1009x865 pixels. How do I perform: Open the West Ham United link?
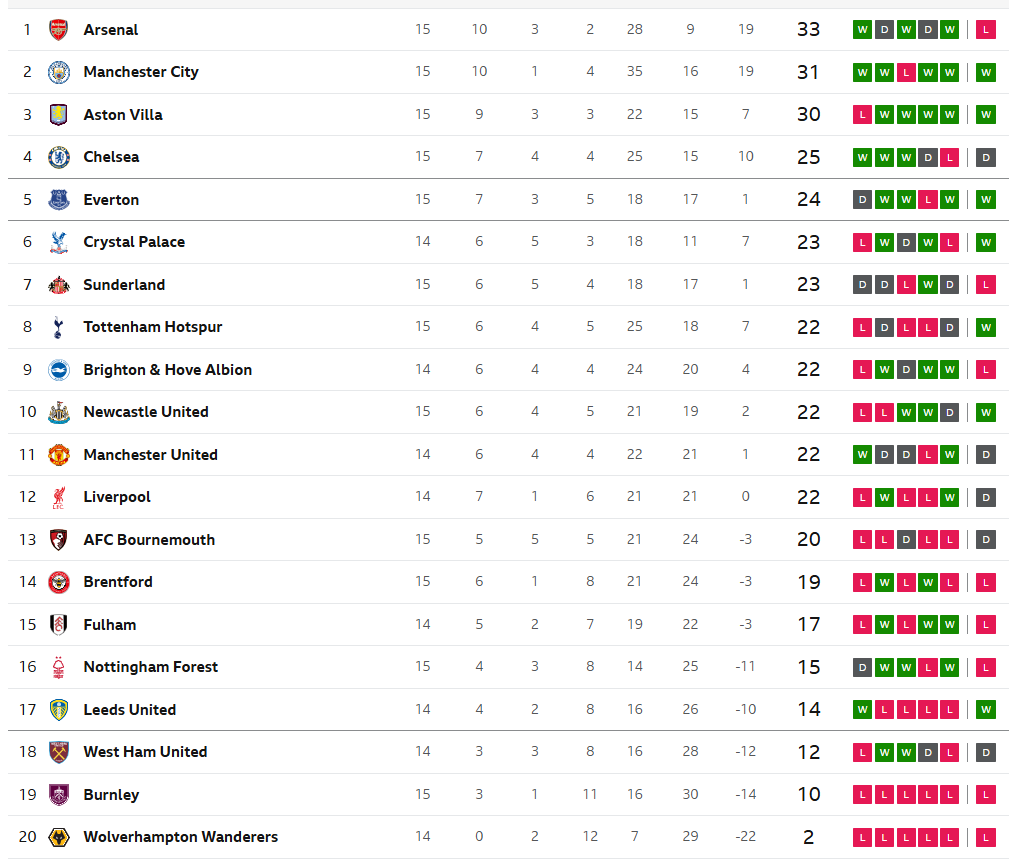[x=145, y=752]
